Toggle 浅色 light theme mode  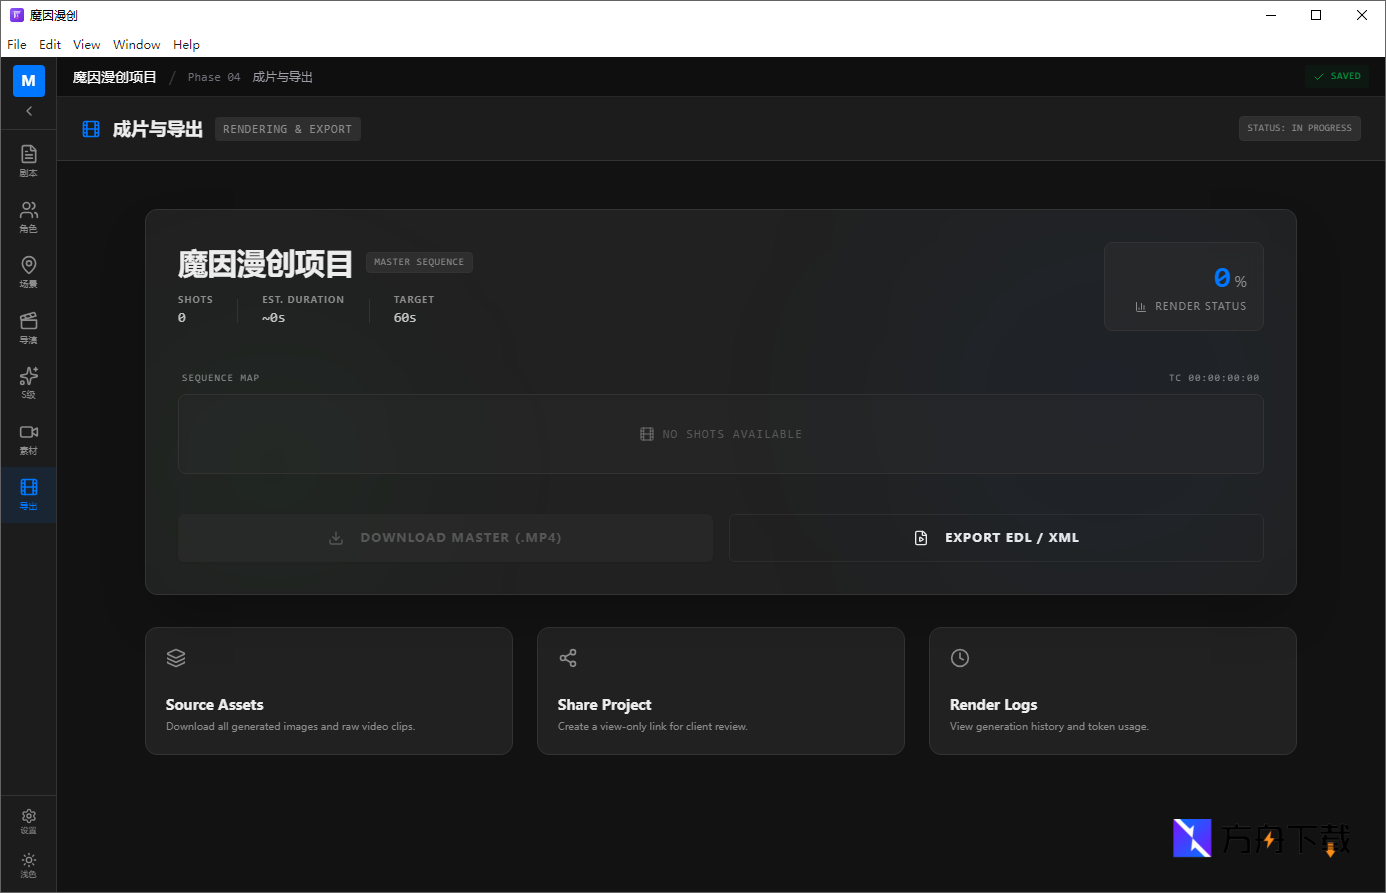[28, 865]
